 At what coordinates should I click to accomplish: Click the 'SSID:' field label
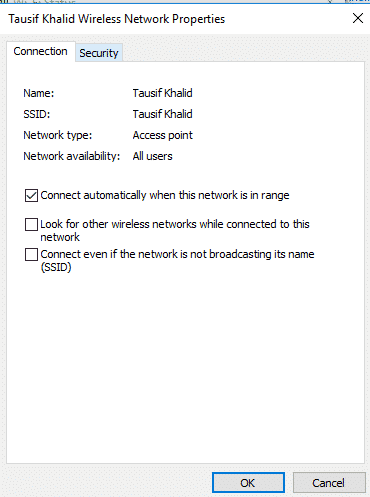37,114
